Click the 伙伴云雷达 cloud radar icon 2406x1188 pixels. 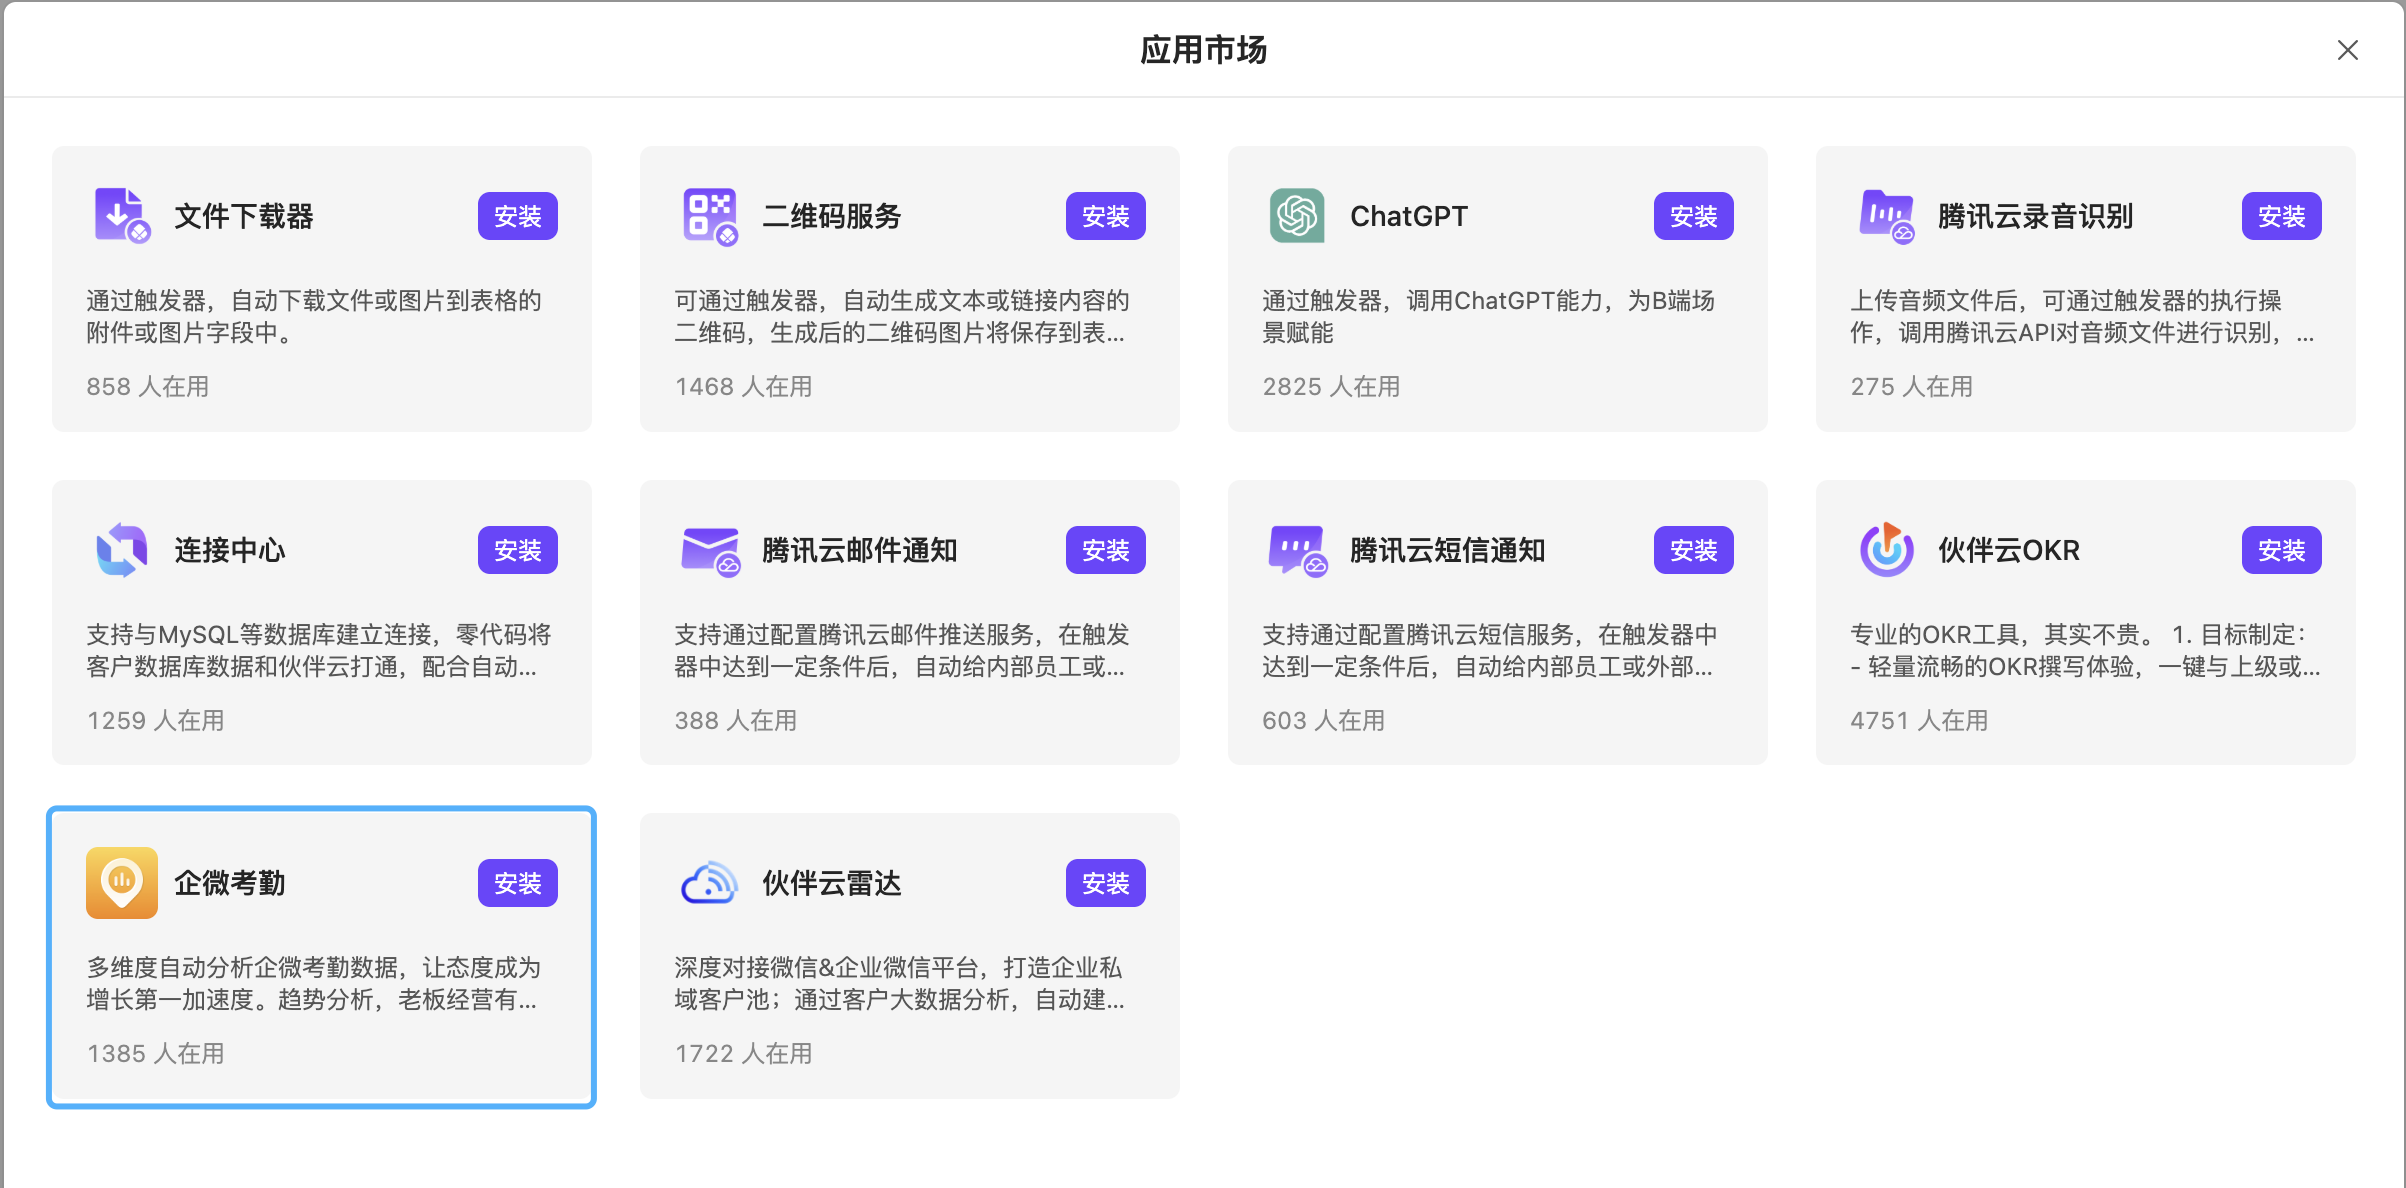tap(710, 883)
